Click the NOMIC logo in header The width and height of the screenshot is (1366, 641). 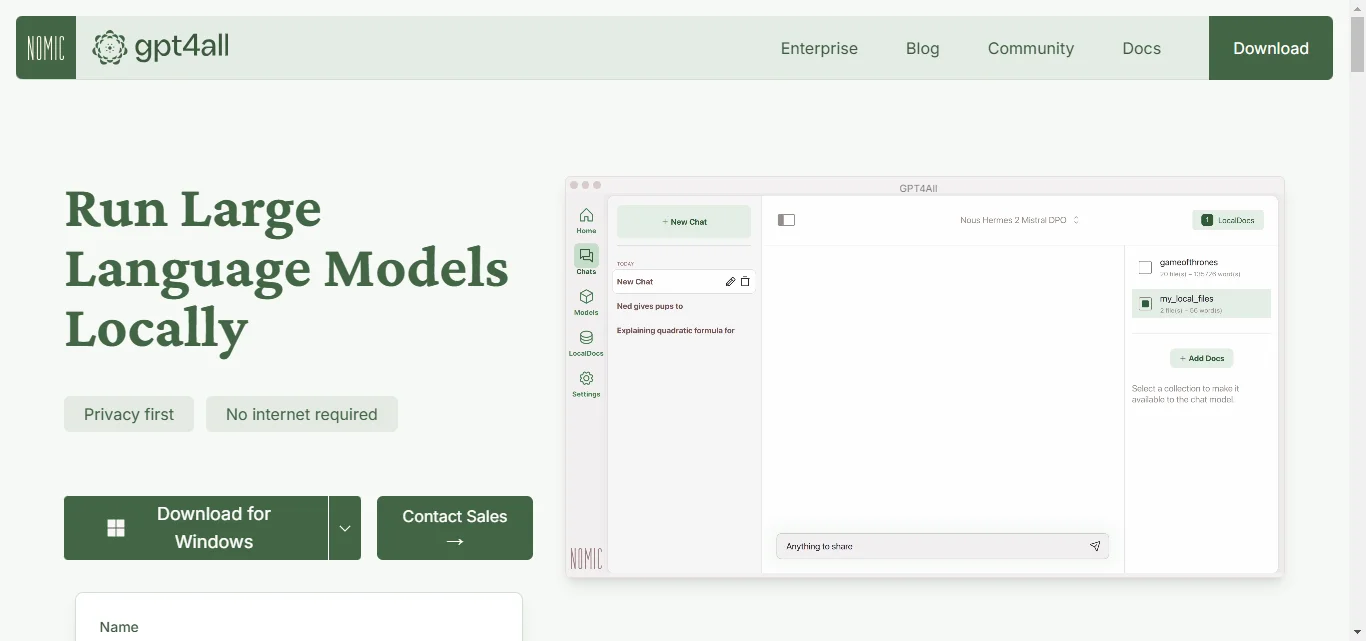tap(46, 48)
